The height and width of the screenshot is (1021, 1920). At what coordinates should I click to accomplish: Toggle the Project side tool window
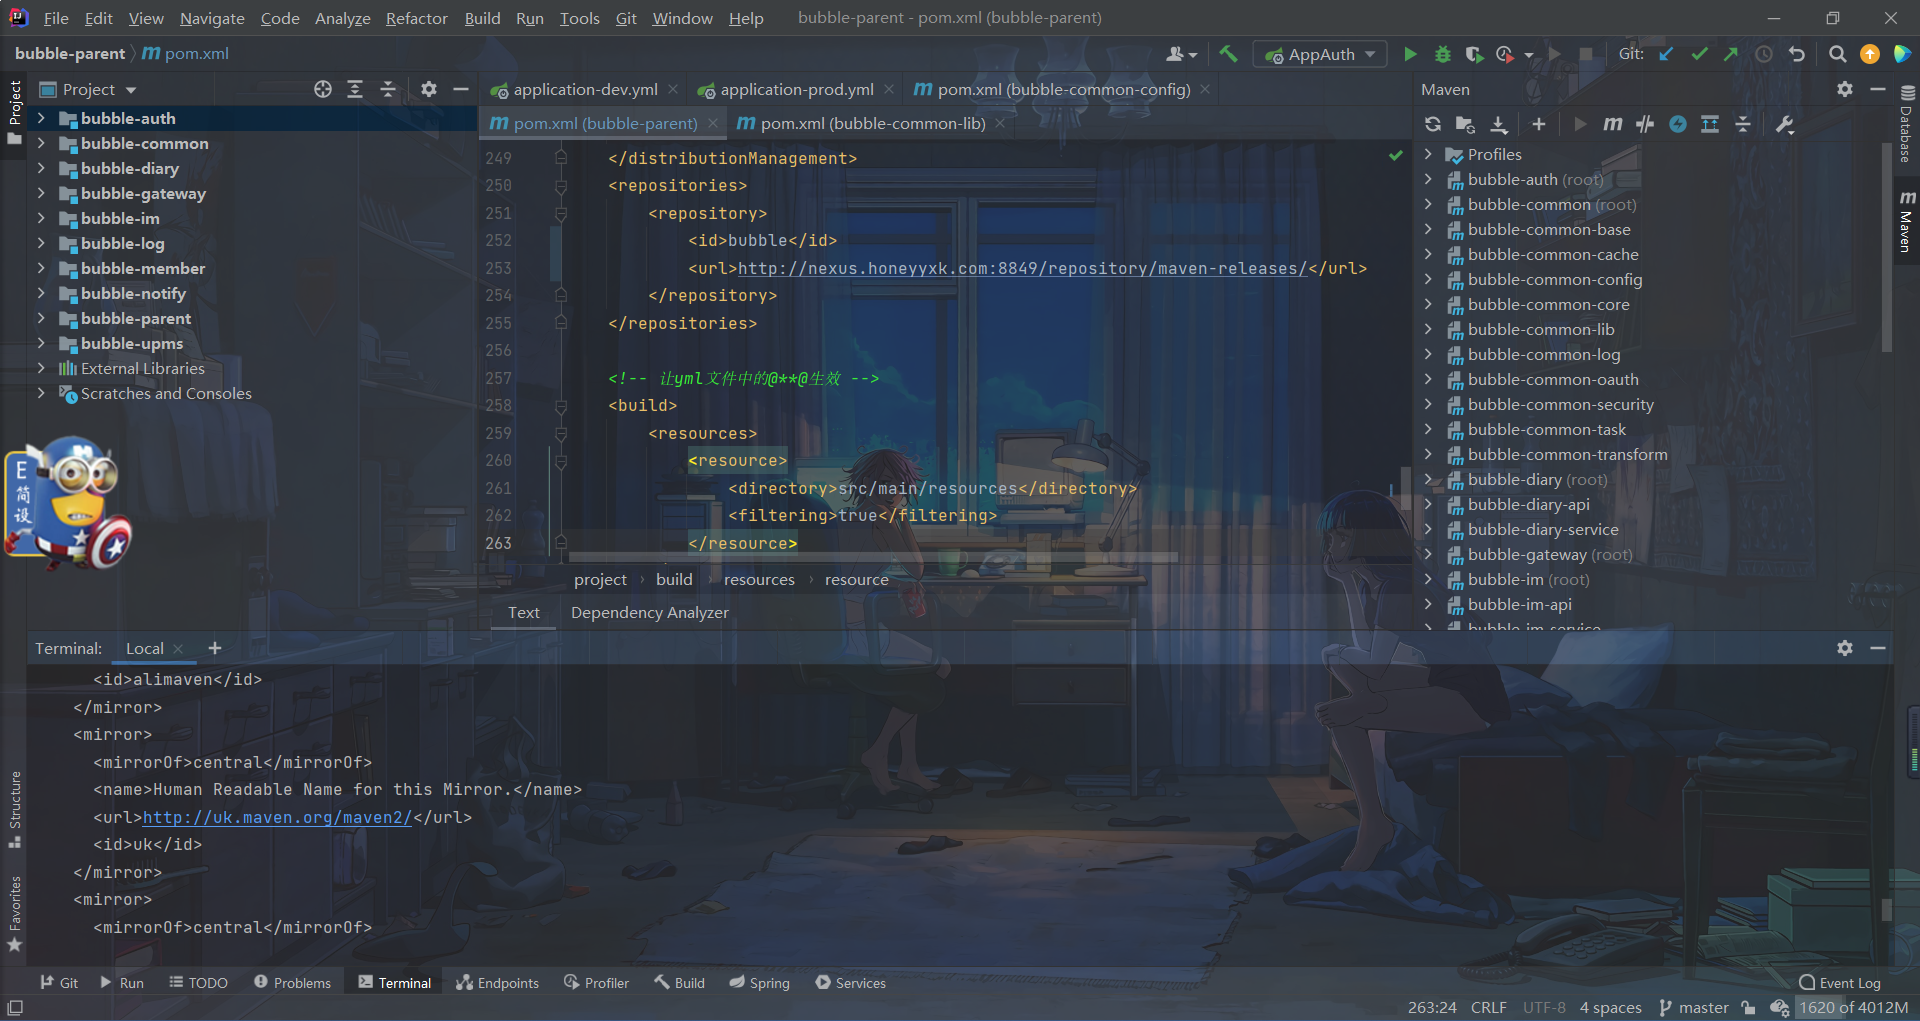(x=15, y=112)
